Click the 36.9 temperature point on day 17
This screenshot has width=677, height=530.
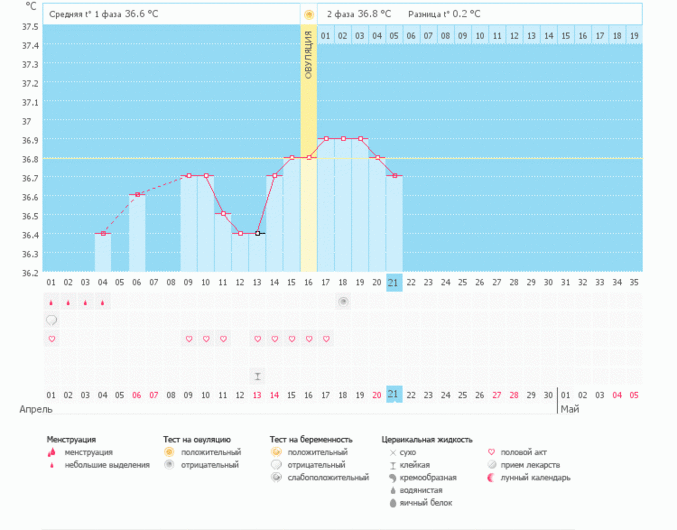click(x=326, y=139)
